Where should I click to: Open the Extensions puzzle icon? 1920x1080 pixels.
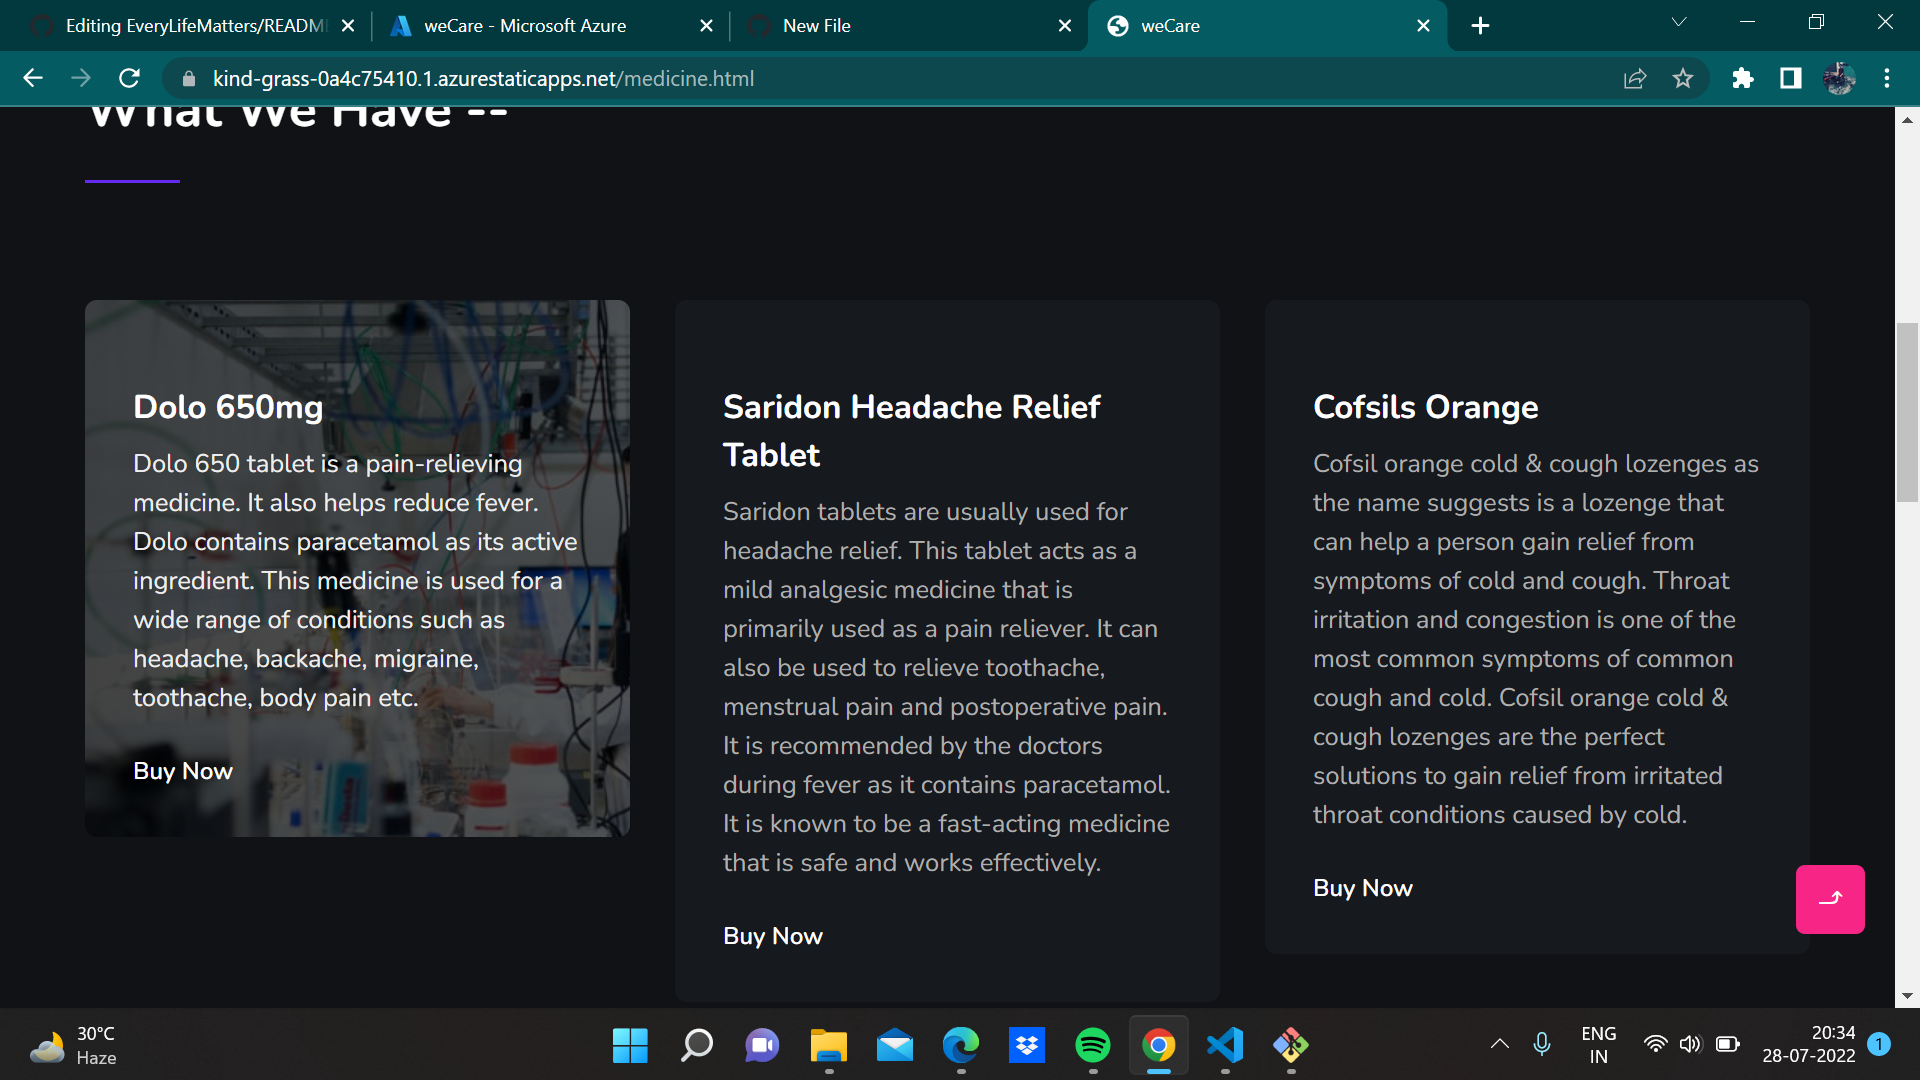(1744, 78)
